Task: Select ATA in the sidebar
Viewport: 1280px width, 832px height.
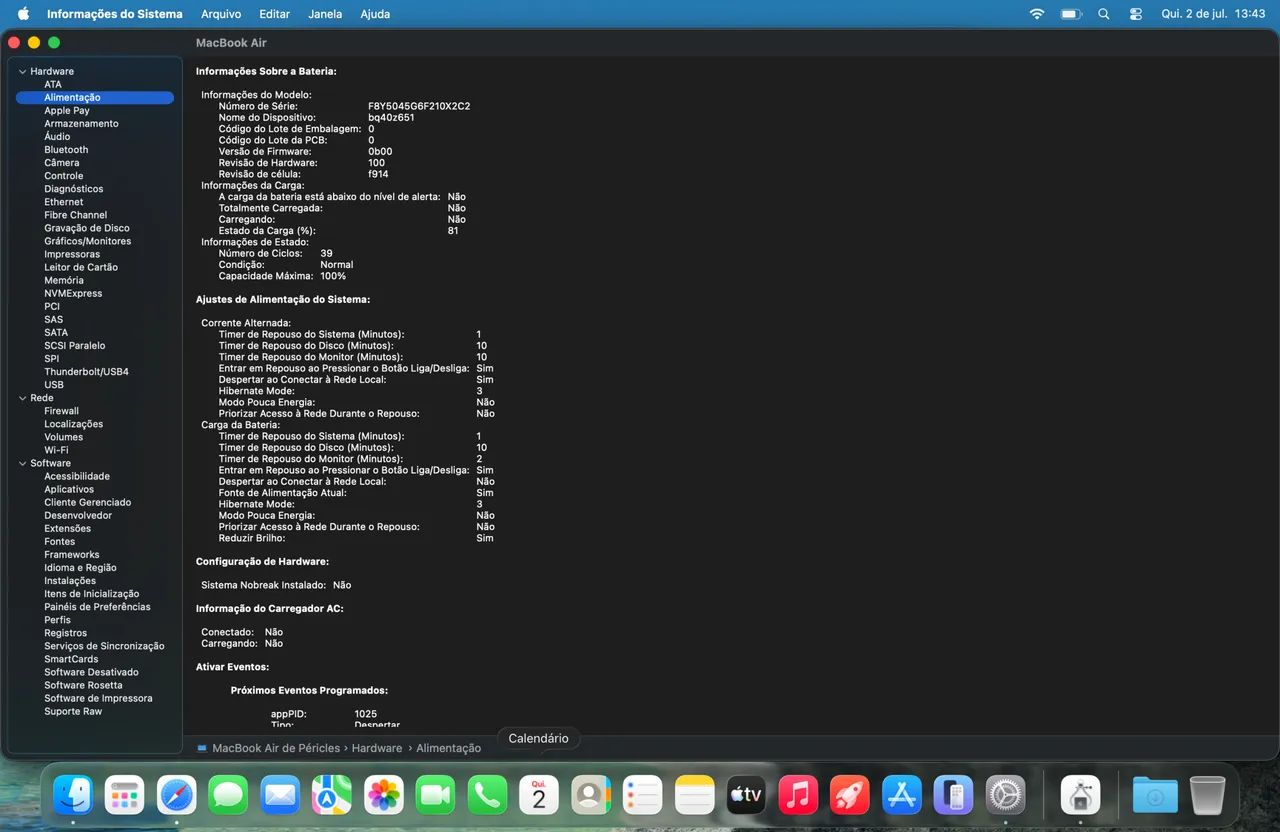Action: pyautogui.click(x=53, y=85)
